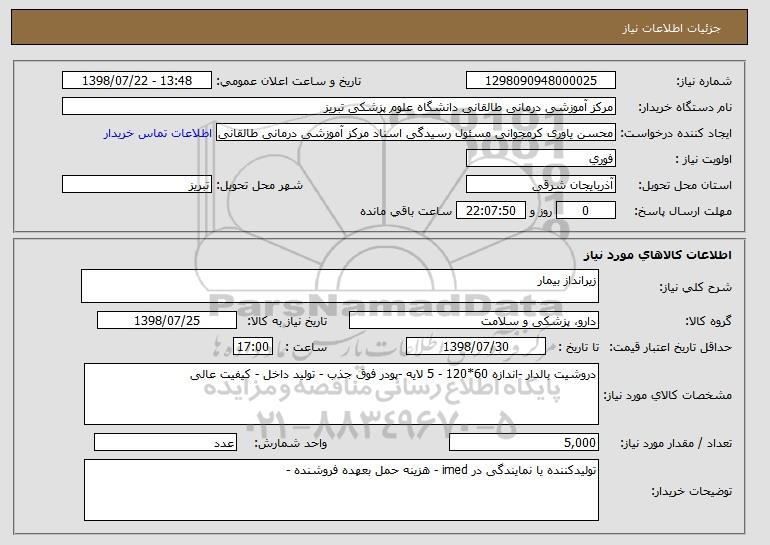This screenshot has height=545, width=770.
Task: Click the جزئیات اطلاعات نیاز header title
Action: (x=671, y=28)
